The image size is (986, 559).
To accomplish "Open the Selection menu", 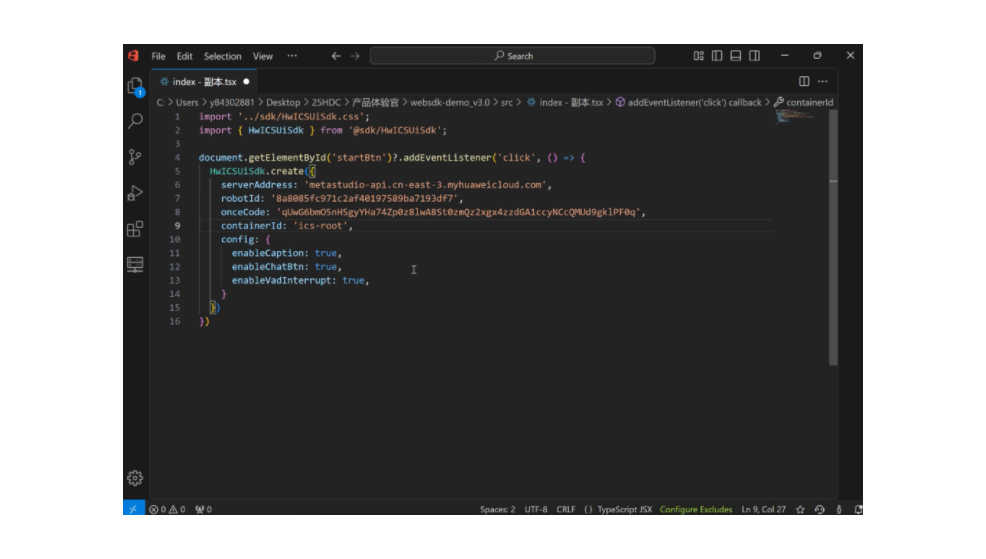I will click(x=222, y=56).
